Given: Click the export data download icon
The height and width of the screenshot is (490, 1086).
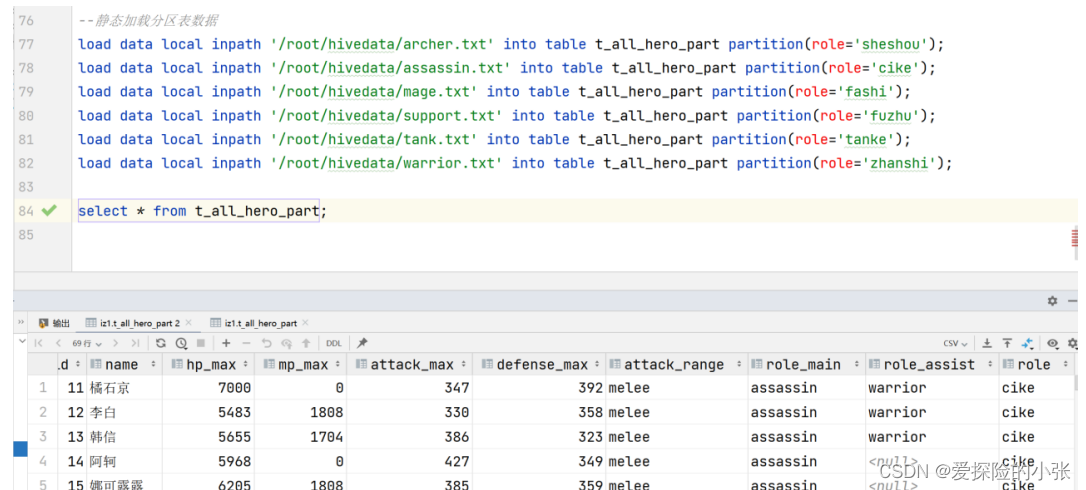Looking at the screenshot, I should tap(988, 343).
